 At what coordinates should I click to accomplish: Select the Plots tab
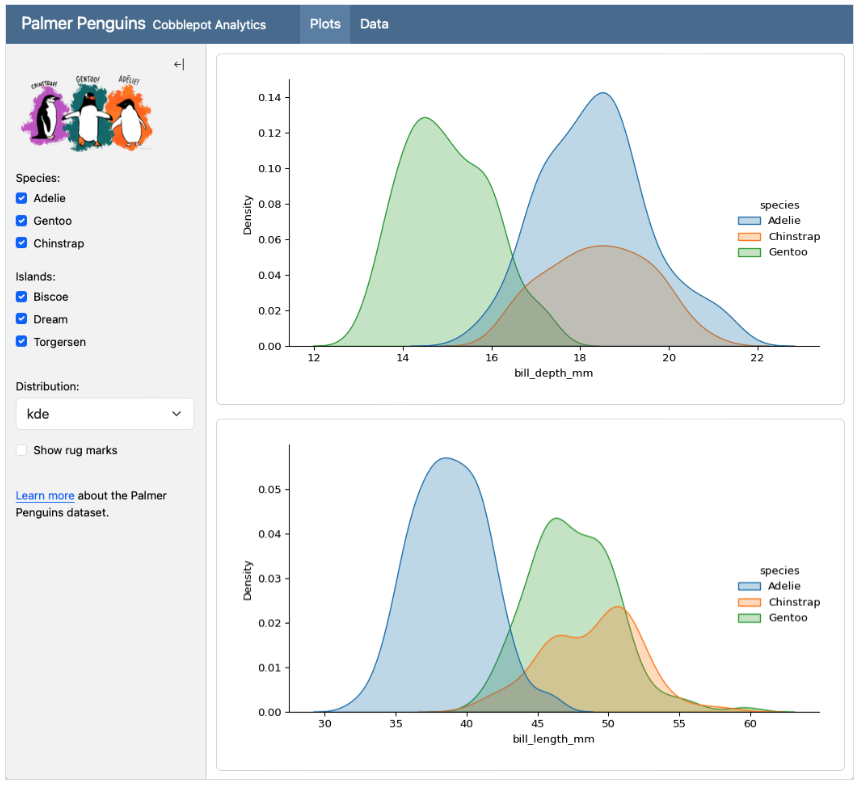[x=325, y=24]
